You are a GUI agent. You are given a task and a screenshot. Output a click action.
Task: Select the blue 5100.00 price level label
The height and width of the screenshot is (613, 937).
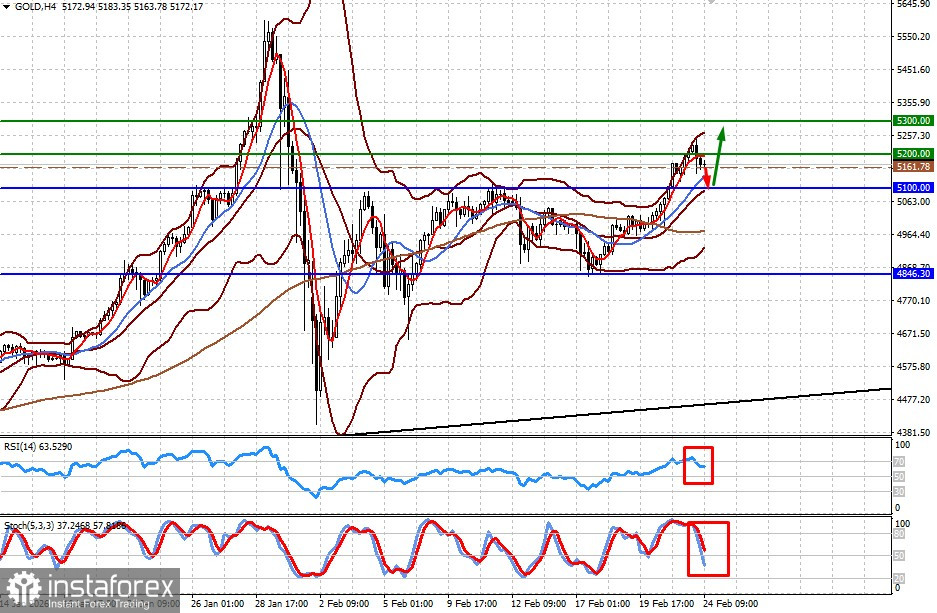coord(914,188)
